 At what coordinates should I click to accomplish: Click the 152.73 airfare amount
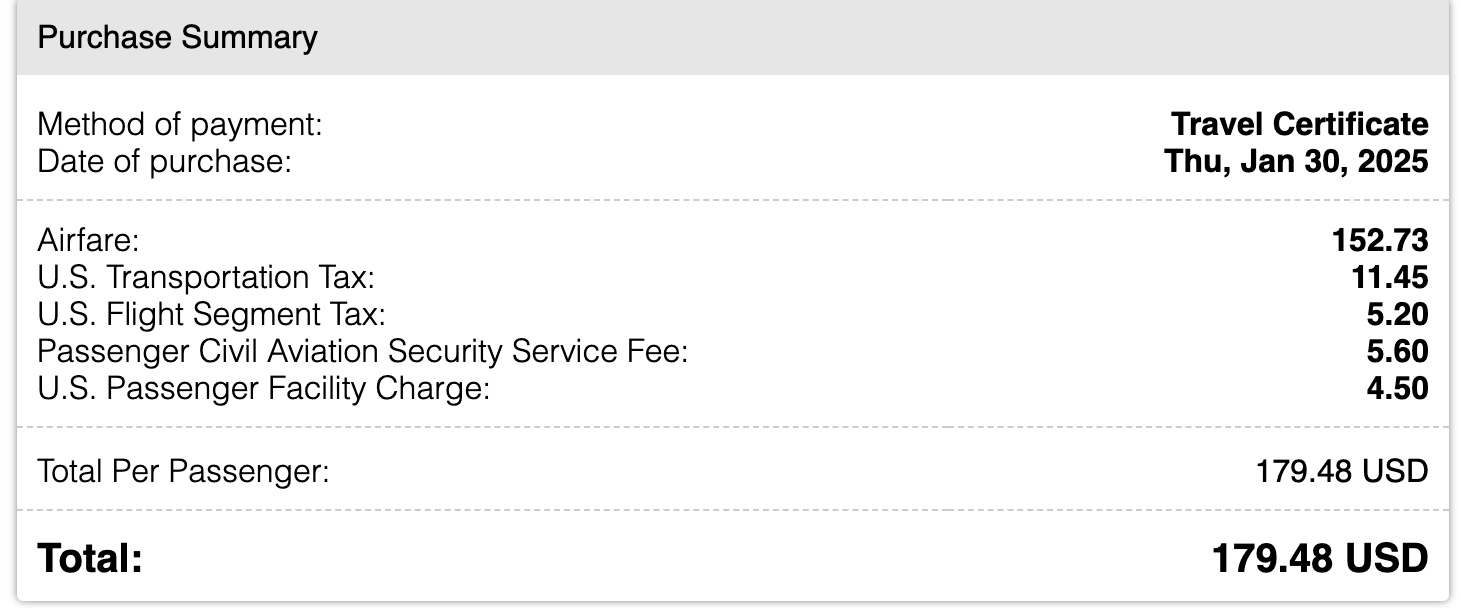[1380, 240]
